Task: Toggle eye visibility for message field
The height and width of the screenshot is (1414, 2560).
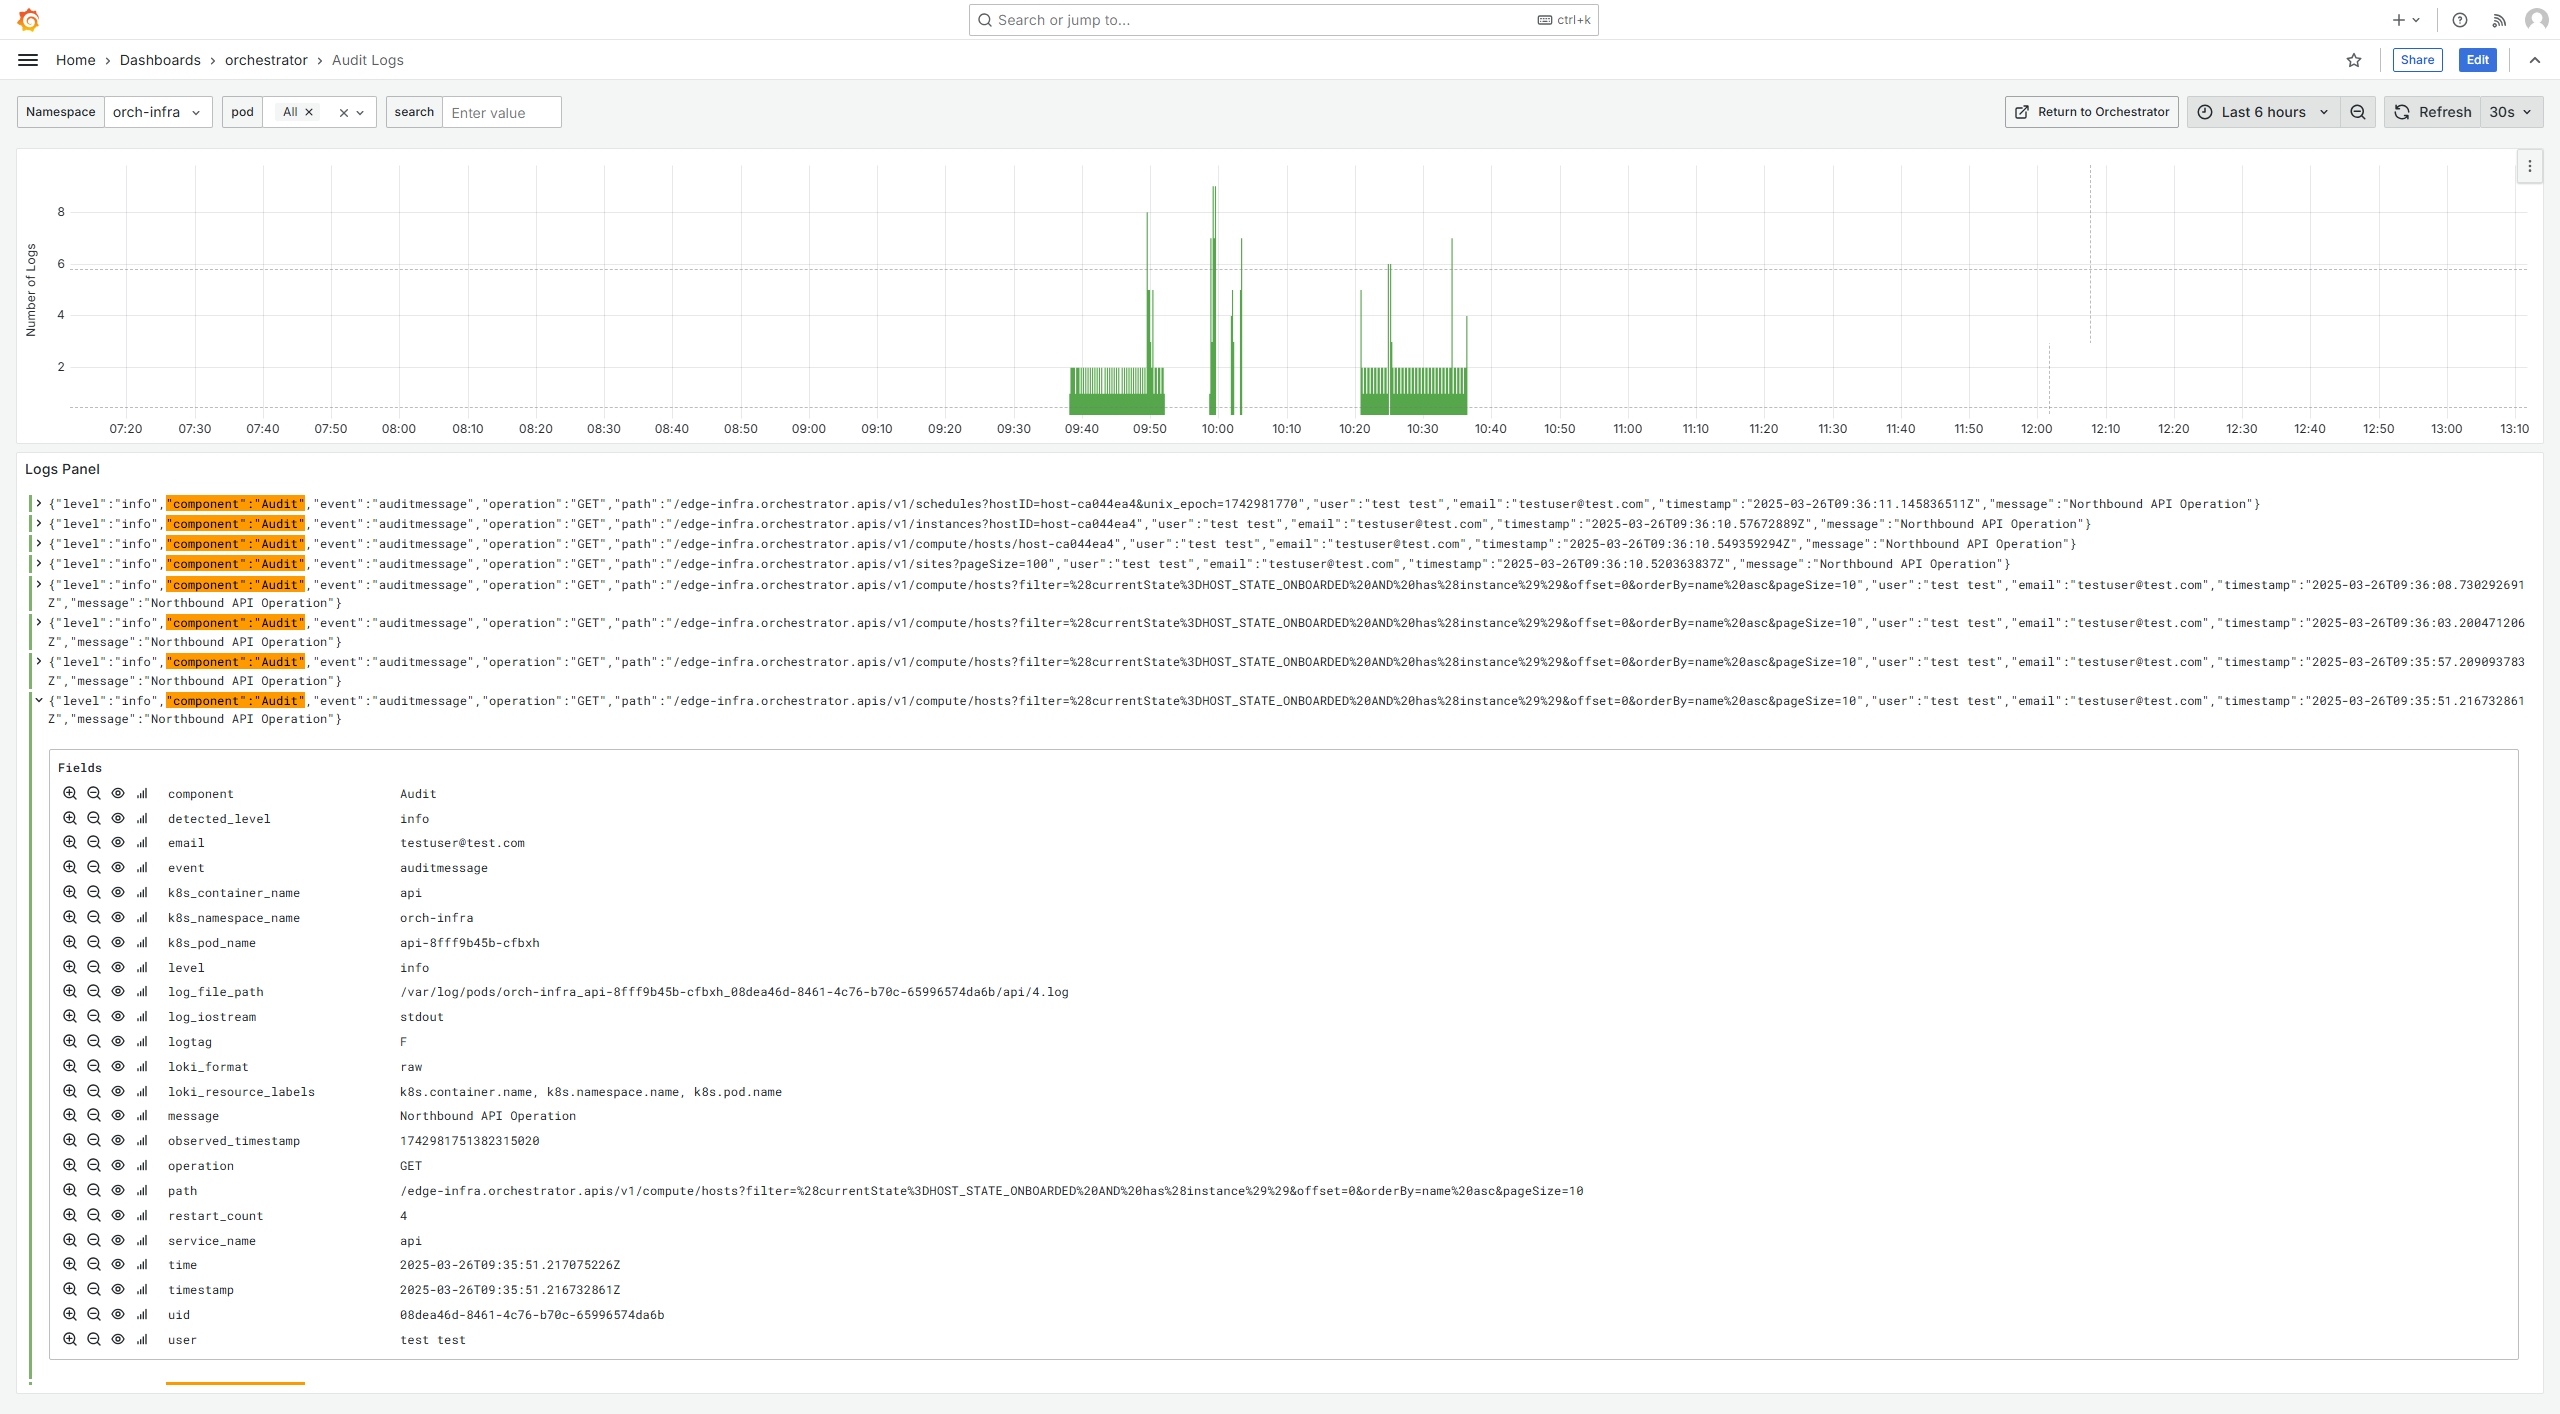Action: click(118, 1115)
